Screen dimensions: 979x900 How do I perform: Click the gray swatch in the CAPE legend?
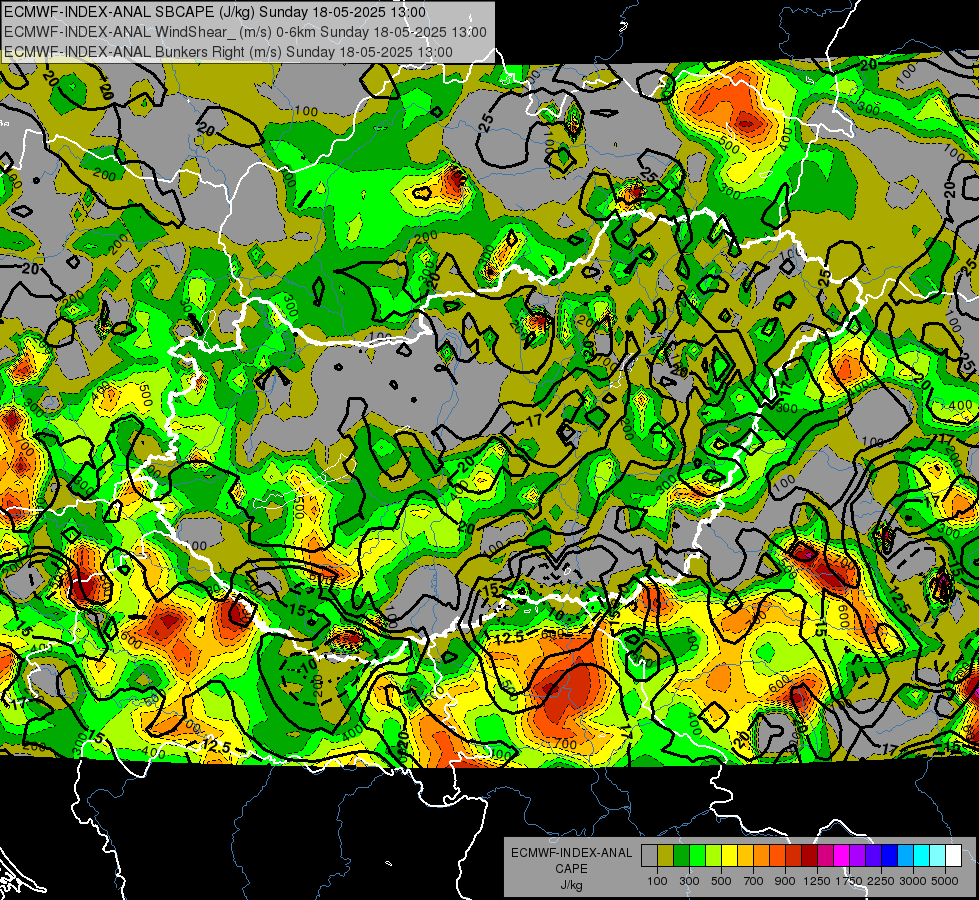click(x=649, y=856)
